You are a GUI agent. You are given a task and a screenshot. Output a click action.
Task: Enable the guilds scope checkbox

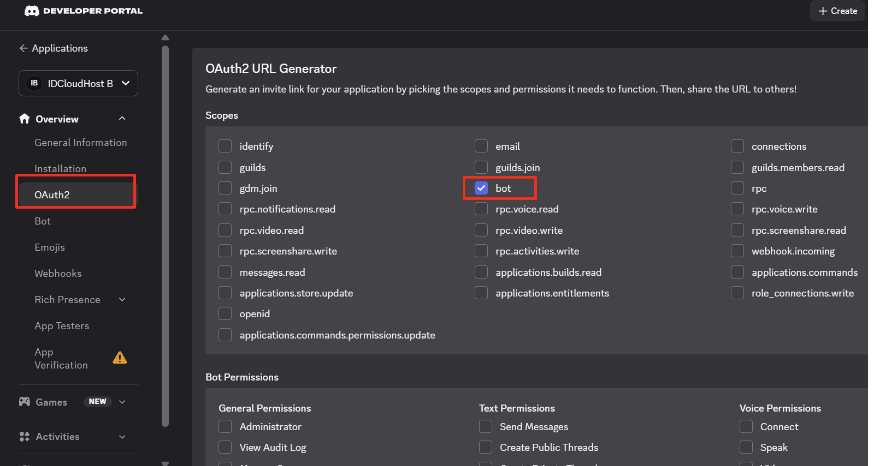coord(225,167)
